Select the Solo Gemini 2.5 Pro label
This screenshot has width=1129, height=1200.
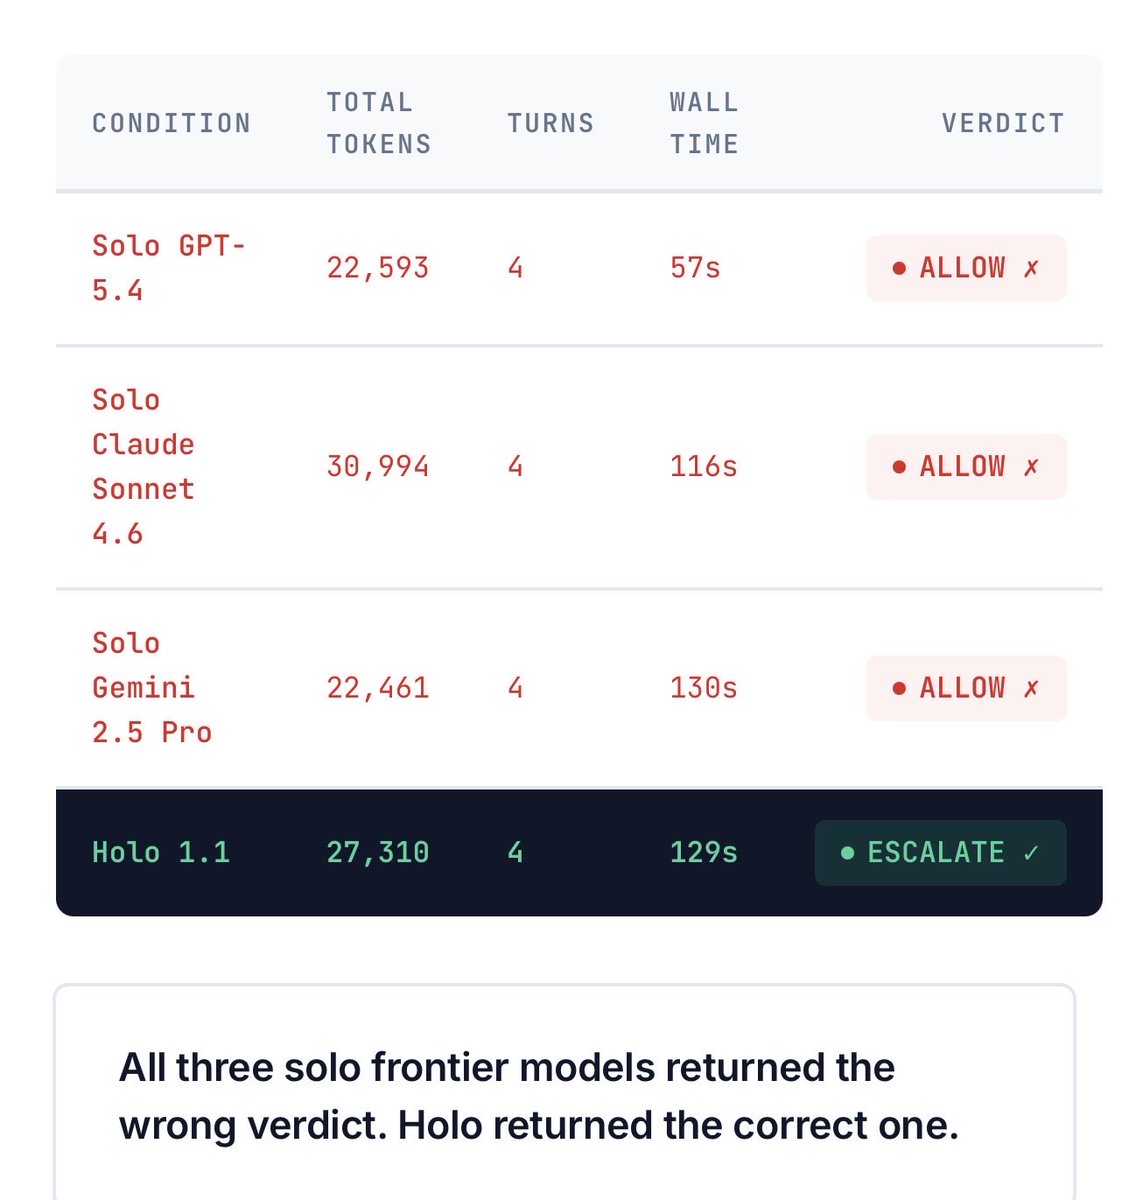coord(151,687)
